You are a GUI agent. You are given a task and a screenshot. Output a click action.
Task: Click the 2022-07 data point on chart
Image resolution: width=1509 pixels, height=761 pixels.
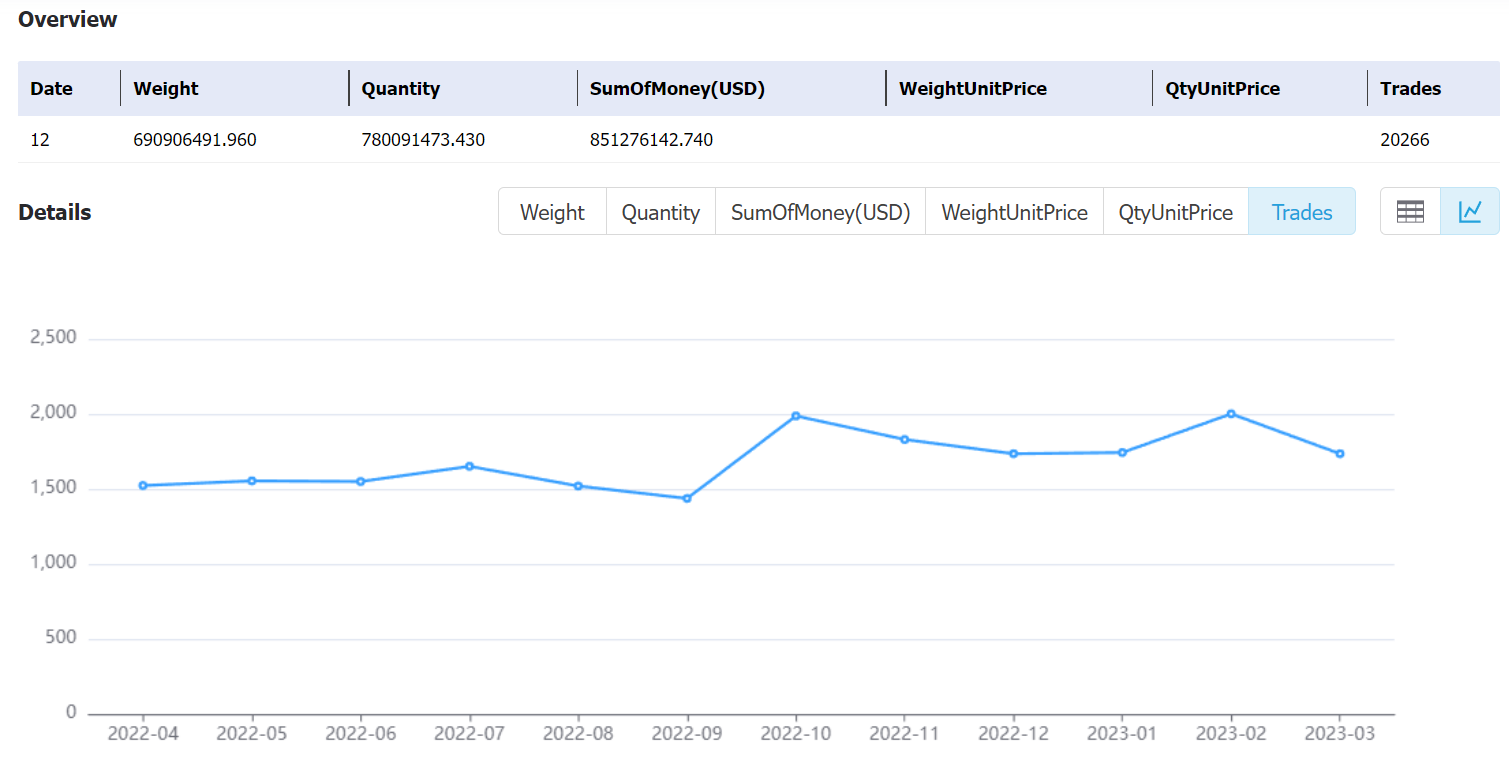point(469,466)
